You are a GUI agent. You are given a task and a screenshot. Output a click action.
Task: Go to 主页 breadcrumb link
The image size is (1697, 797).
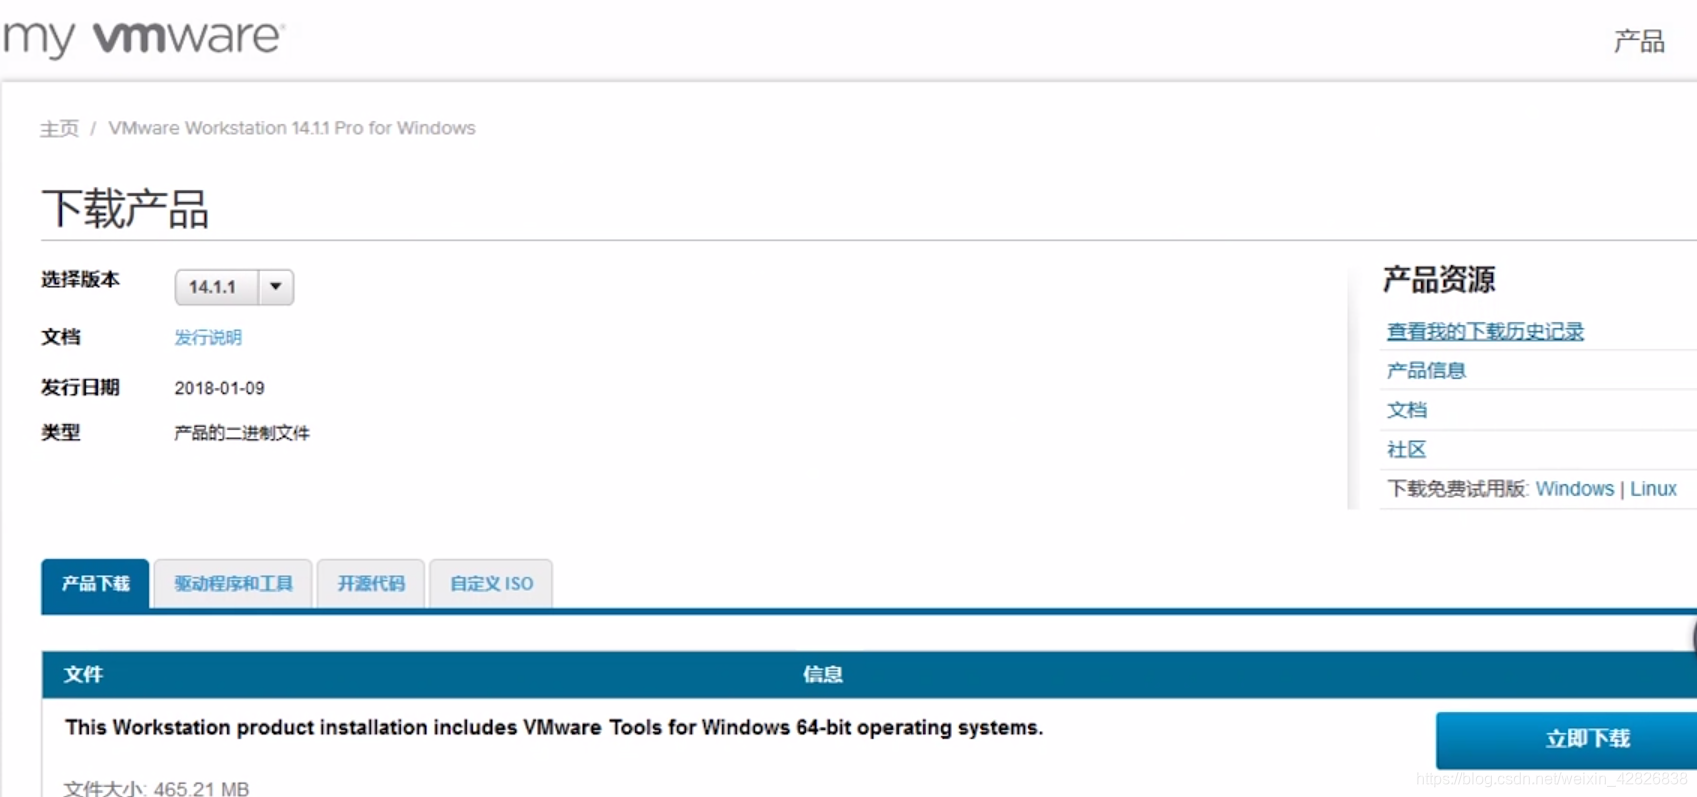[x=59, y=128]
